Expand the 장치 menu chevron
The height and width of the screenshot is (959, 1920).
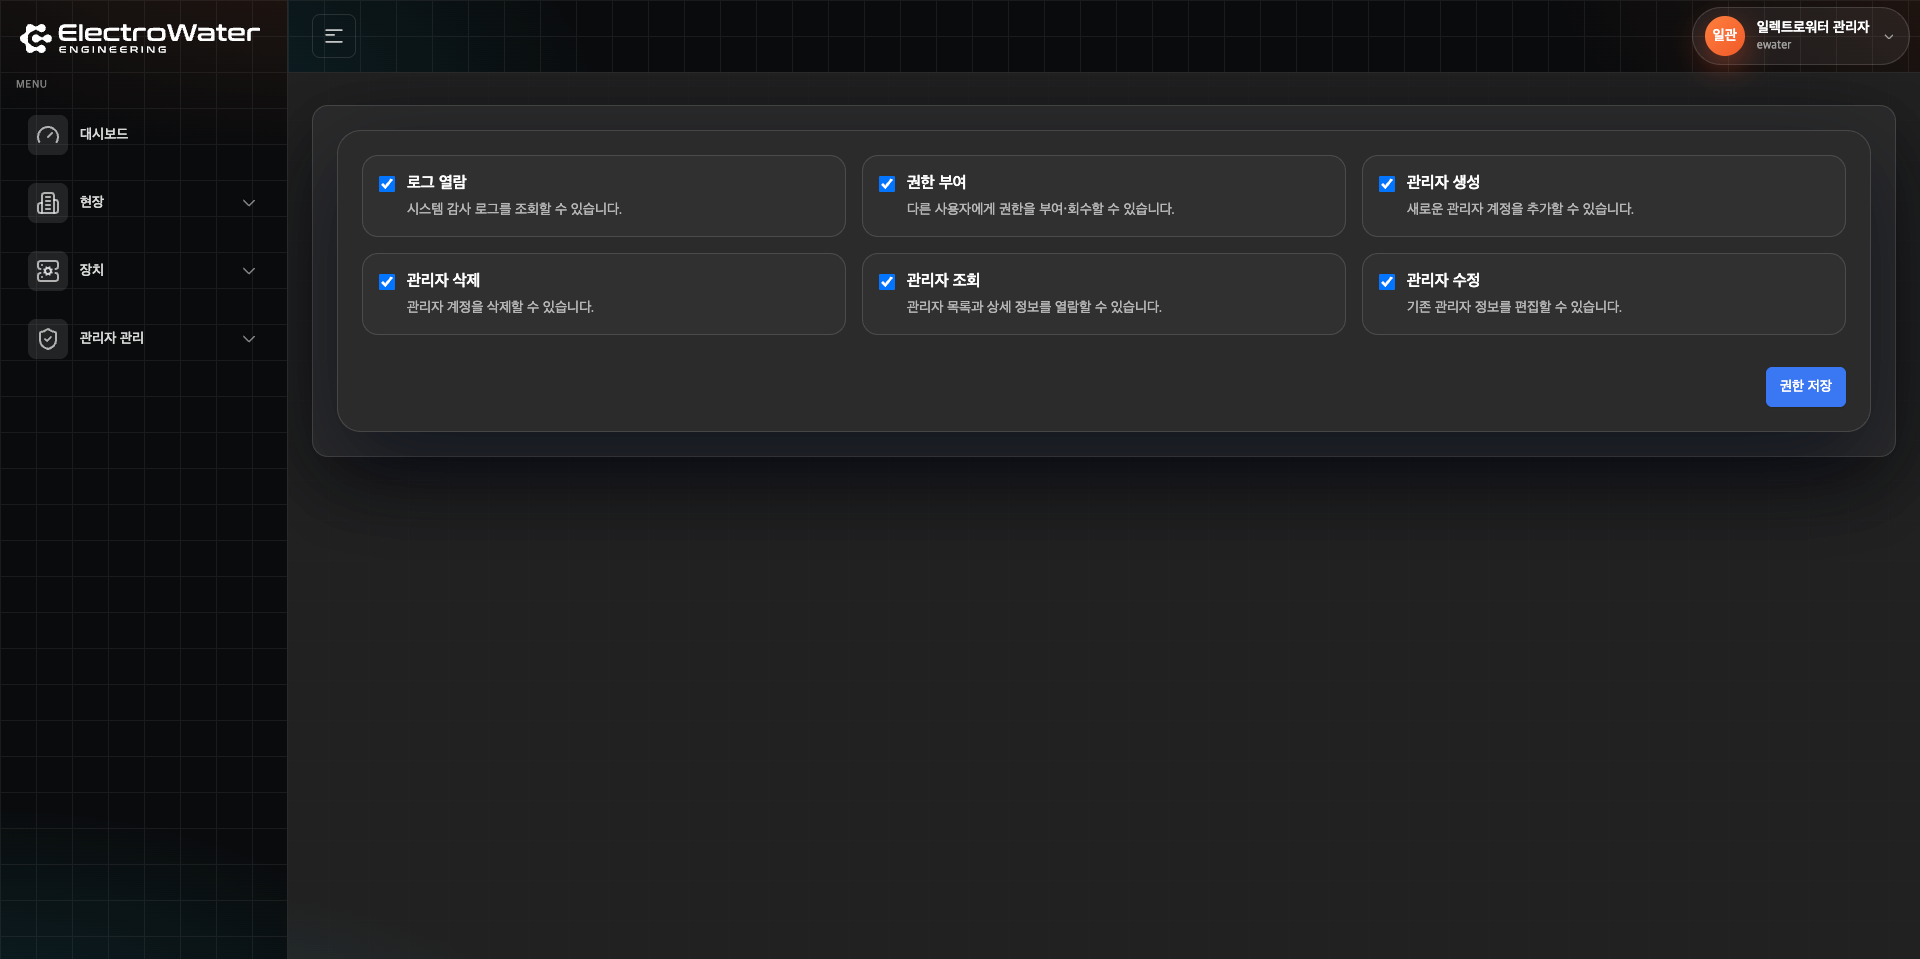(x=249, y=271)
